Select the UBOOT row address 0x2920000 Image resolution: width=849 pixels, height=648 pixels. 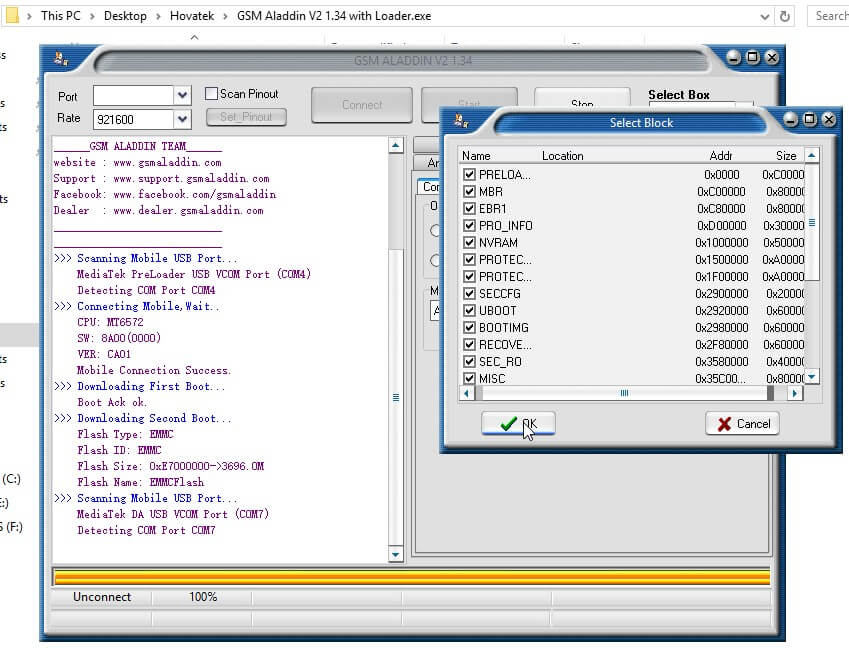(x=721, y=311)
